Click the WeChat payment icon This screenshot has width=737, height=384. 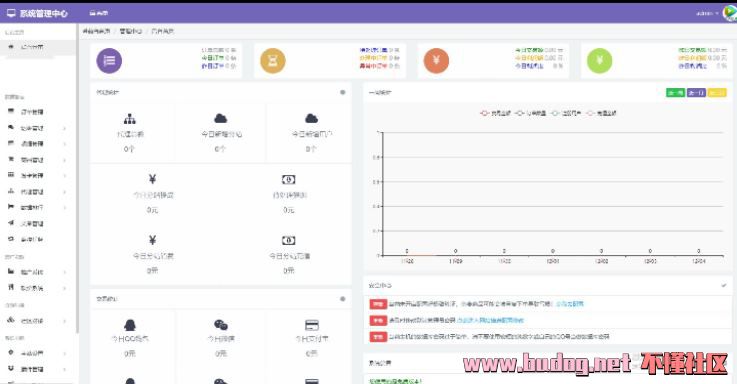[x=220, y=325]
